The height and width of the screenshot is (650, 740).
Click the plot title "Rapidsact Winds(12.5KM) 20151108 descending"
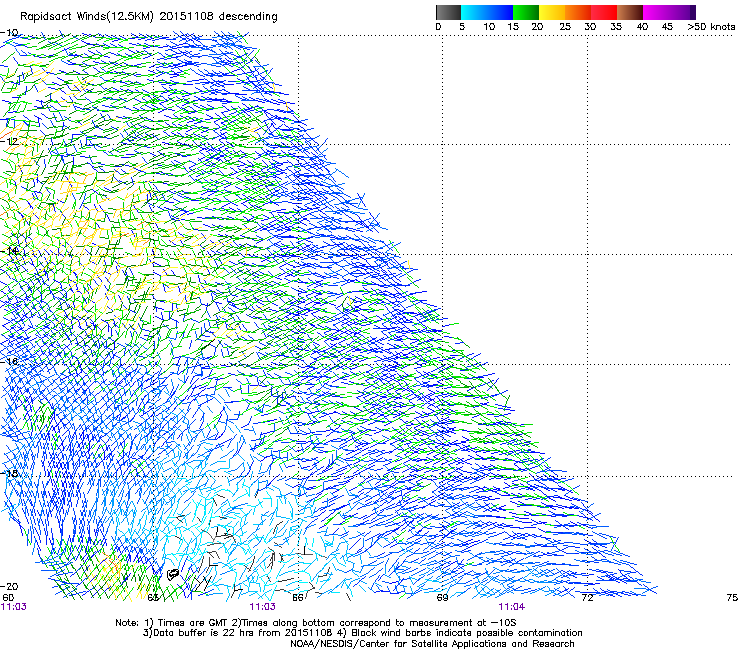pyautogui.click(x=149, y=17)
